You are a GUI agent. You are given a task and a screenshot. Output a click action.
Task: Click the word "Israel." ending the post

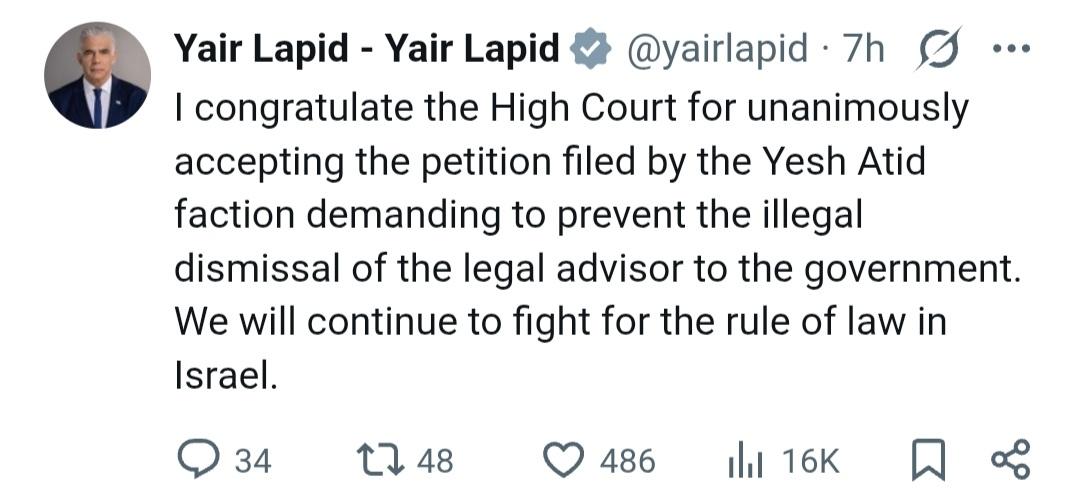[x=223, y=377]
